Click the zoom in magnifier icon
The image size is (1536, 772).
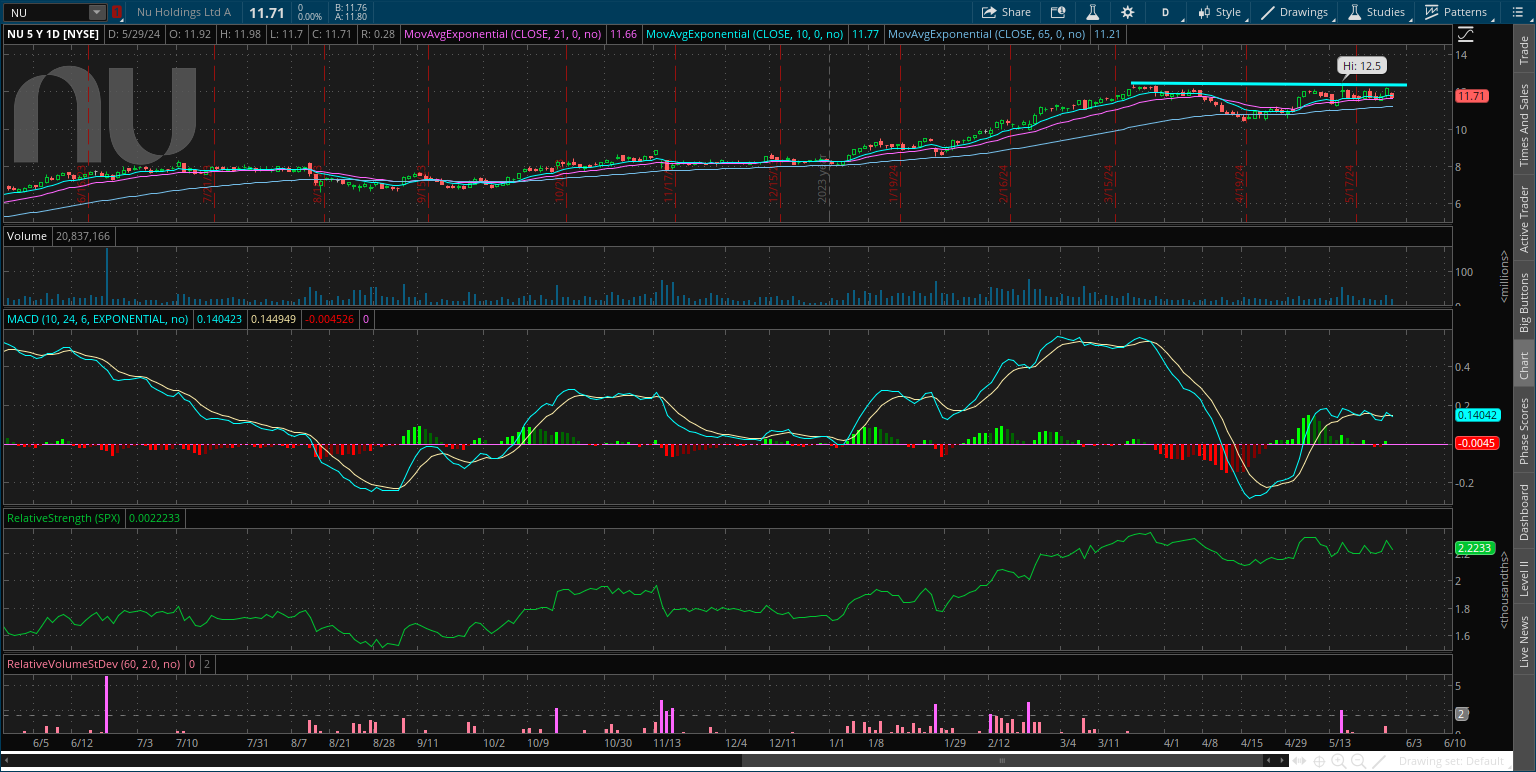point(1339,761)
